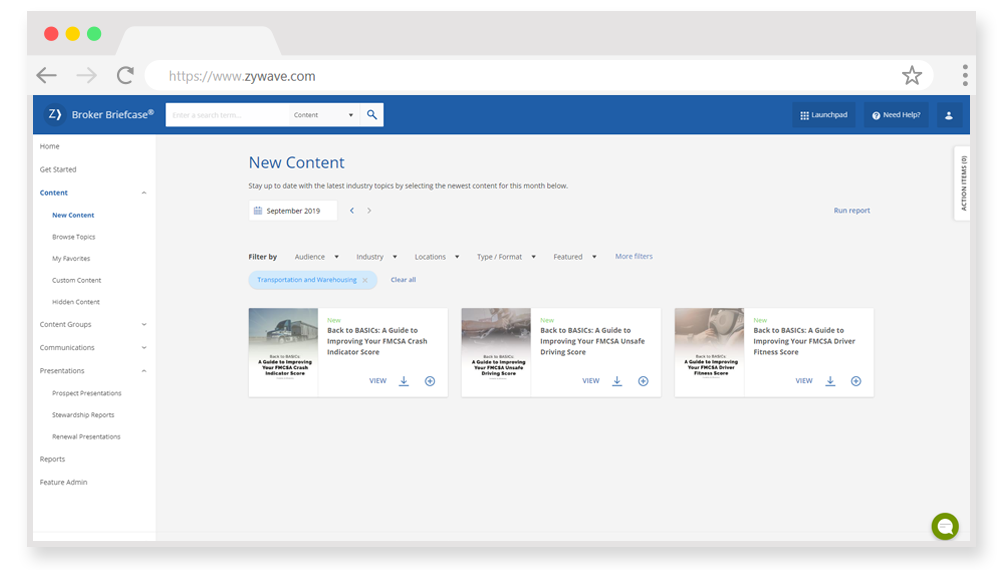Click the magnifier search button
Viewport: 1000px width, 570px height.
coord(372,115)
